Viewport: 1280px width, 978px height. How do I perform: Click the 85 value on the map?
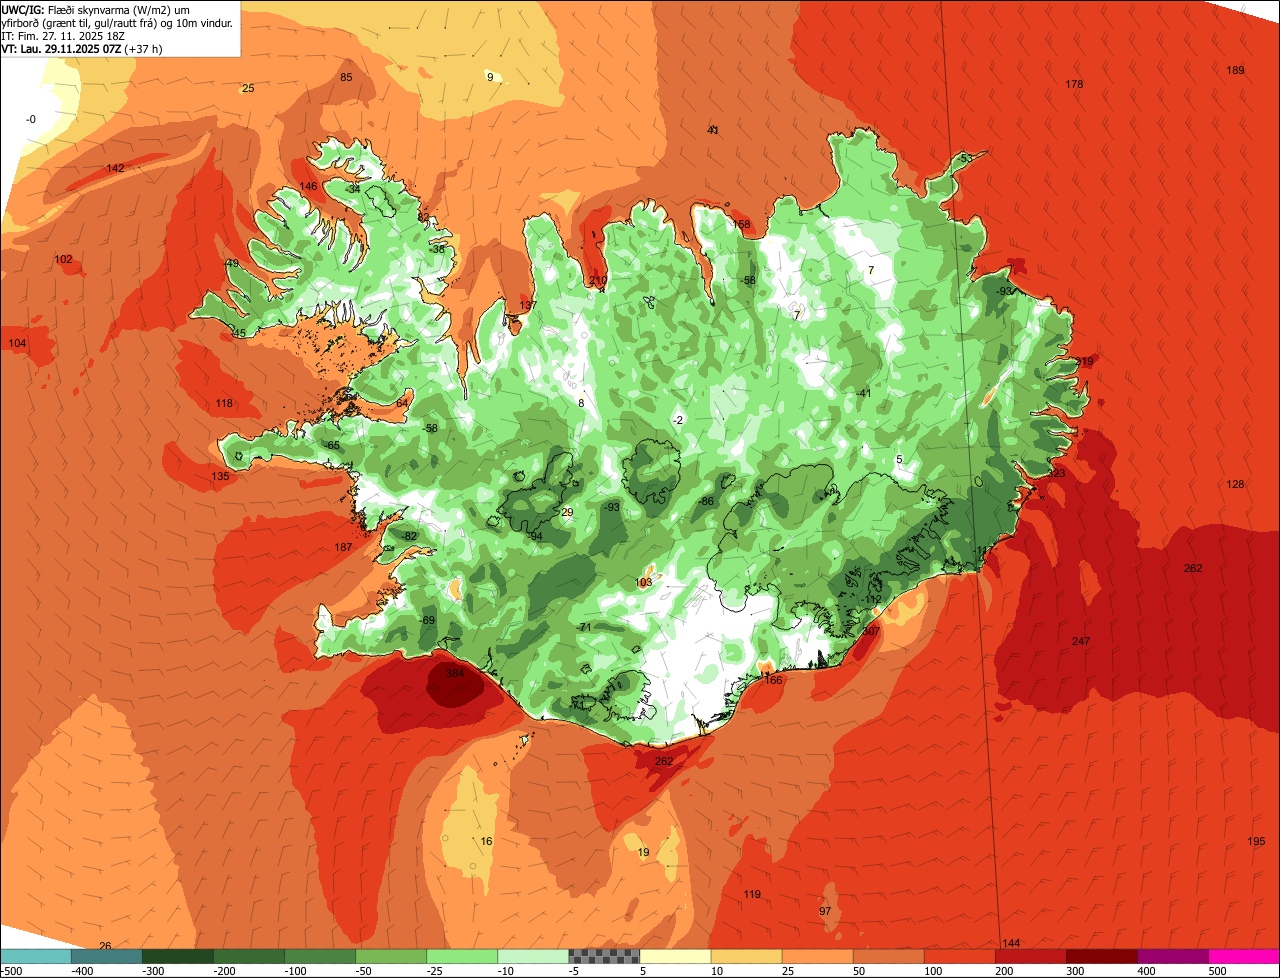point(346,77)
